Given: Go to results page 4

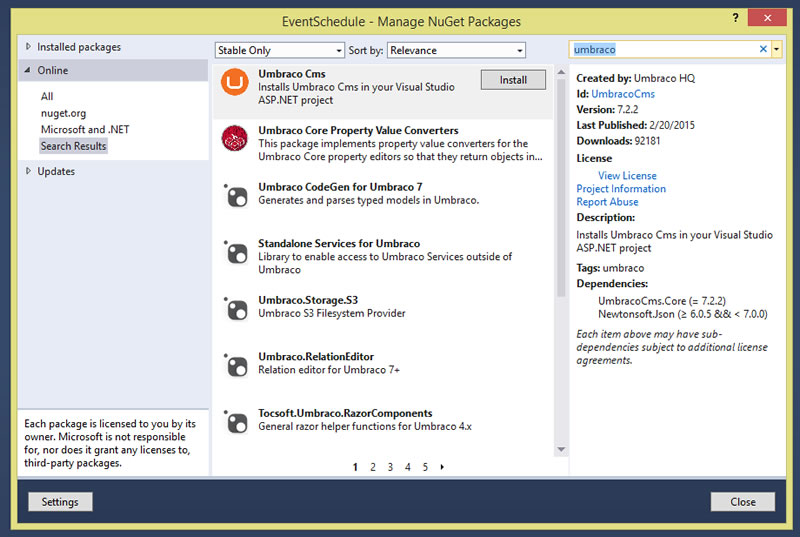Looking at the screenshot, I should (x=408, y=467).
